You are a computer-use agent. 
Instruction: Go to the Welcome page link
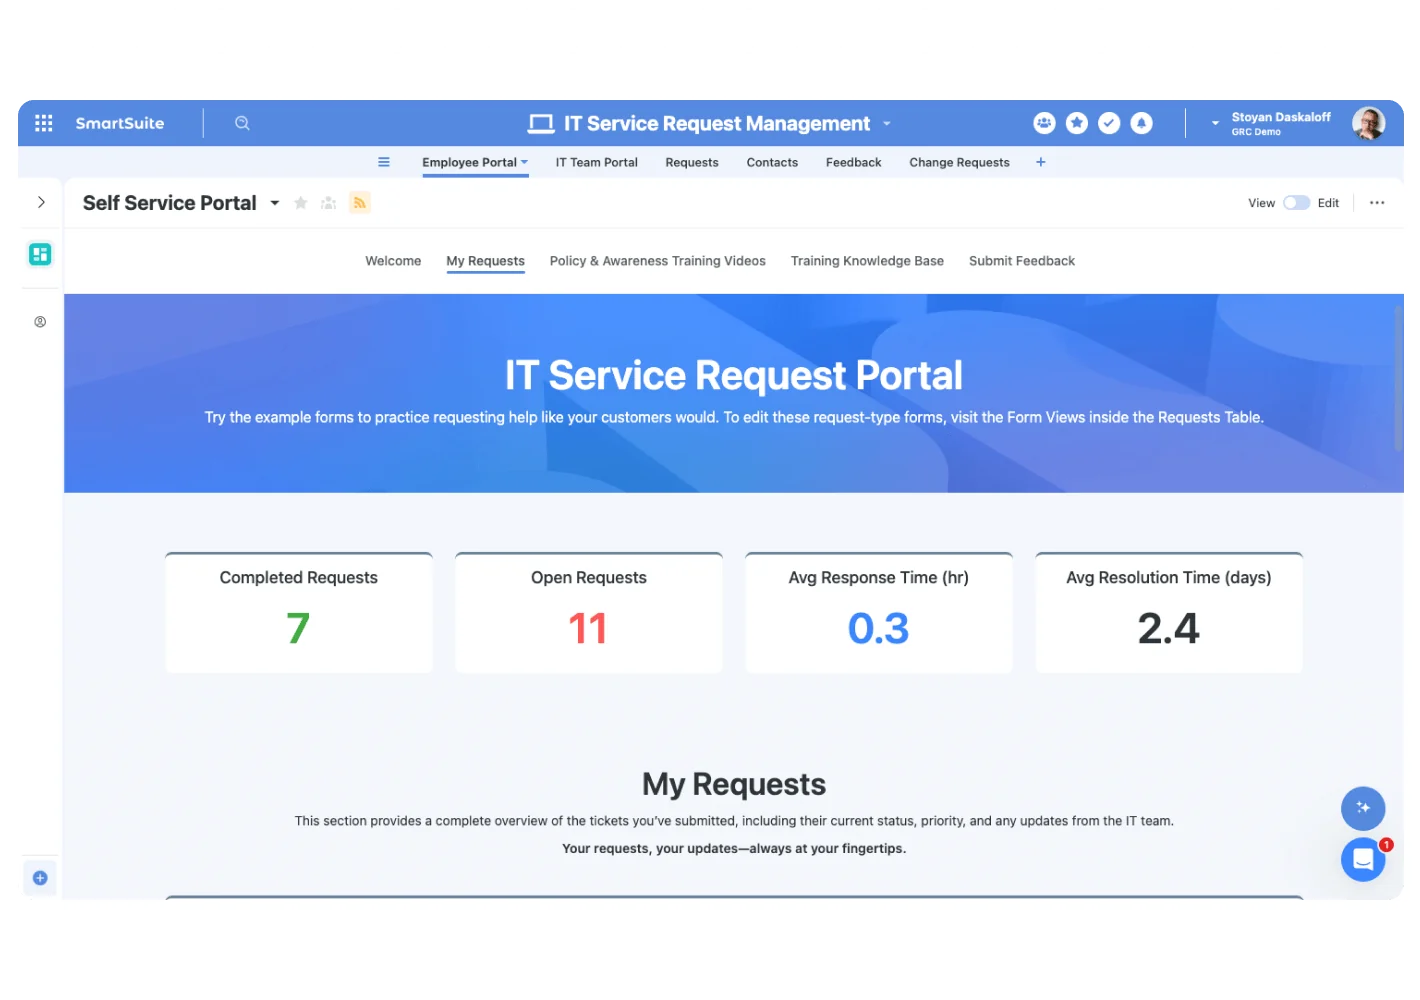(393, 261)
